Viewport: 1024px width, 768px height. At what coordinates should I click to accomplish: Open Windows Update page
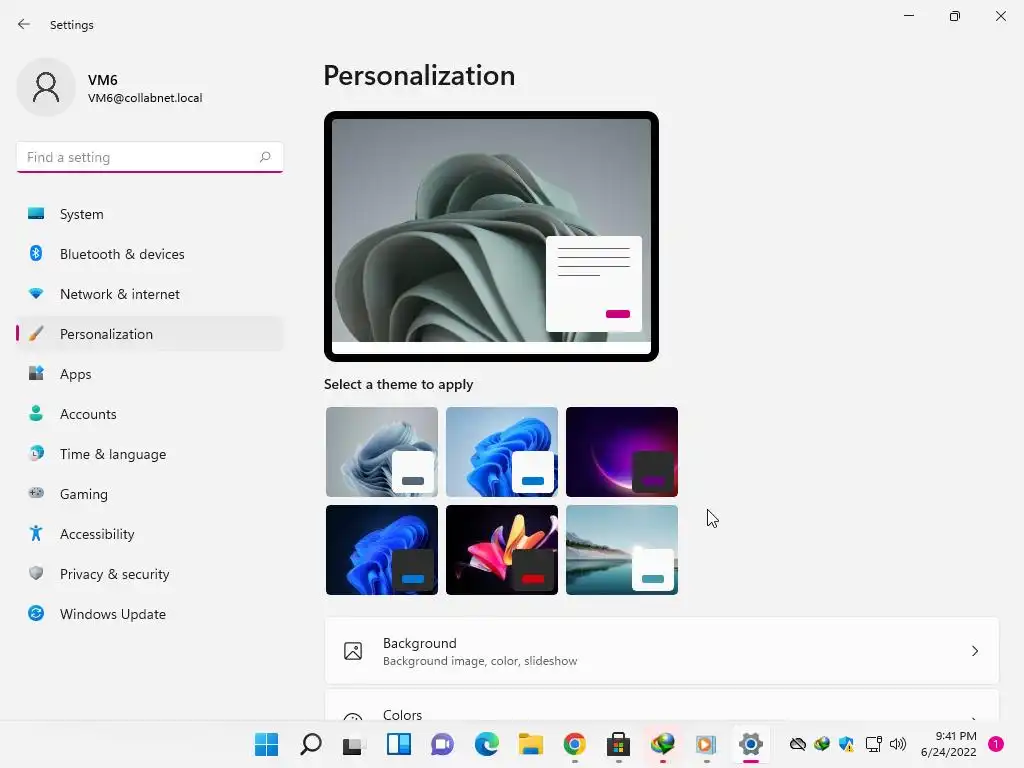[x=150, y=614]
